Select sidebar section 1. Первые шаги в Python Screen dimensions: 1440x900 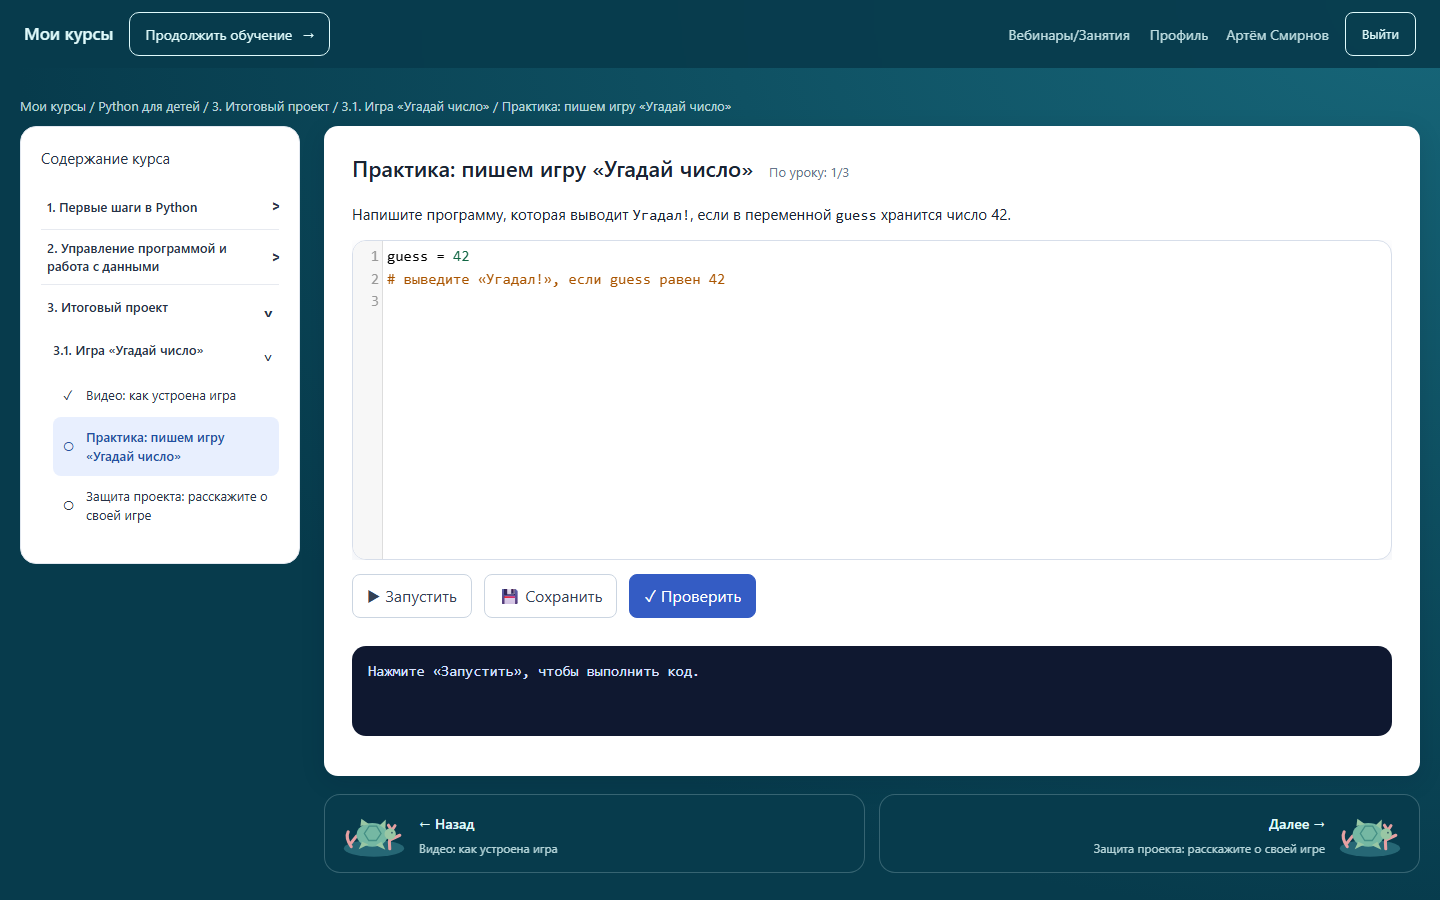(x=160, y=207)
